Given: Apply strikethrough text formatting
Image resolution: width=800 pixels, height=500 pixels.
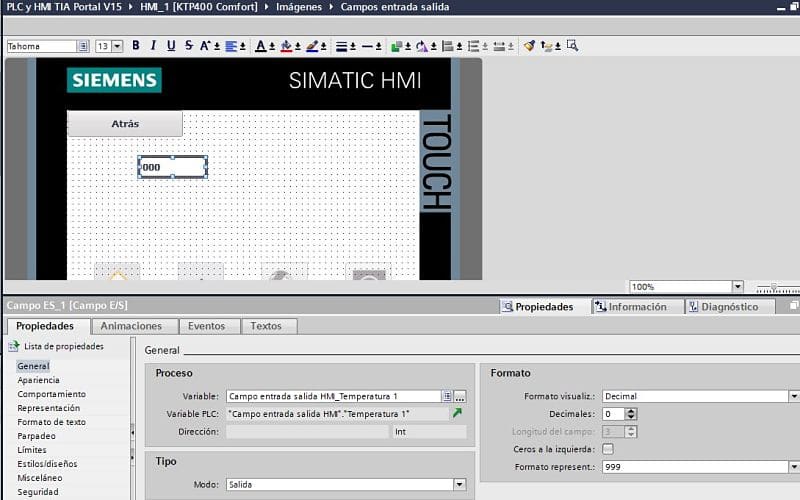Looking at the screenshot, I should tap(188, 46).
